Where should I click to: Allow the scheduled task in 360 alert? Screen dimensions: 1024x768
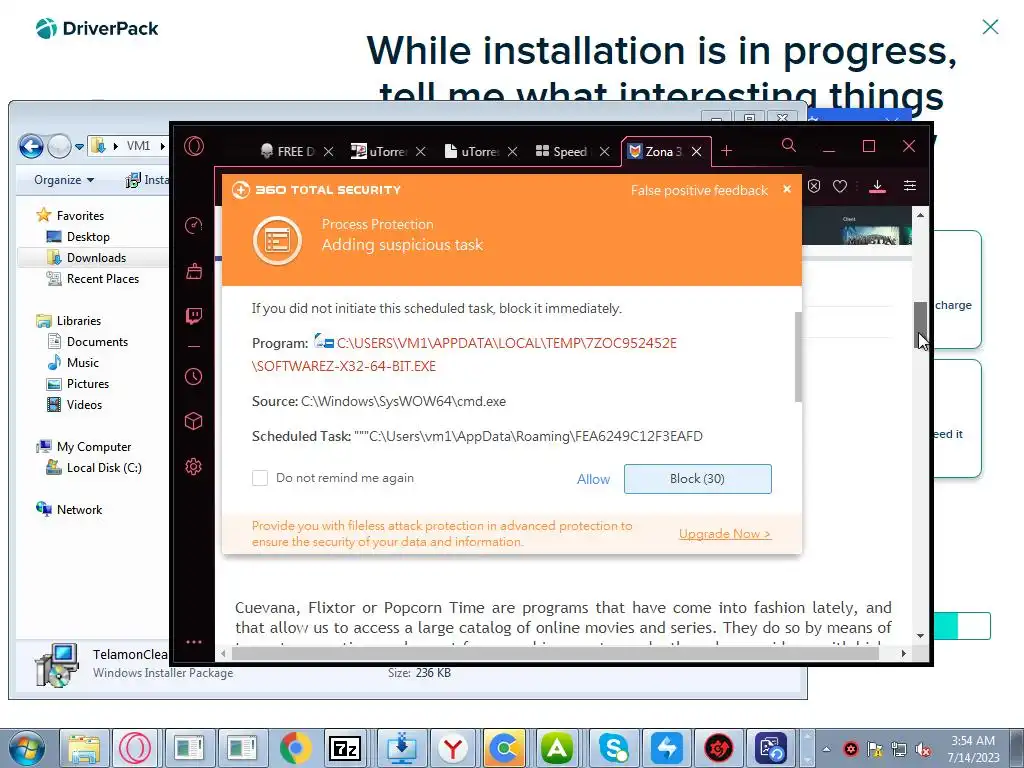click(x=593, y=479)
